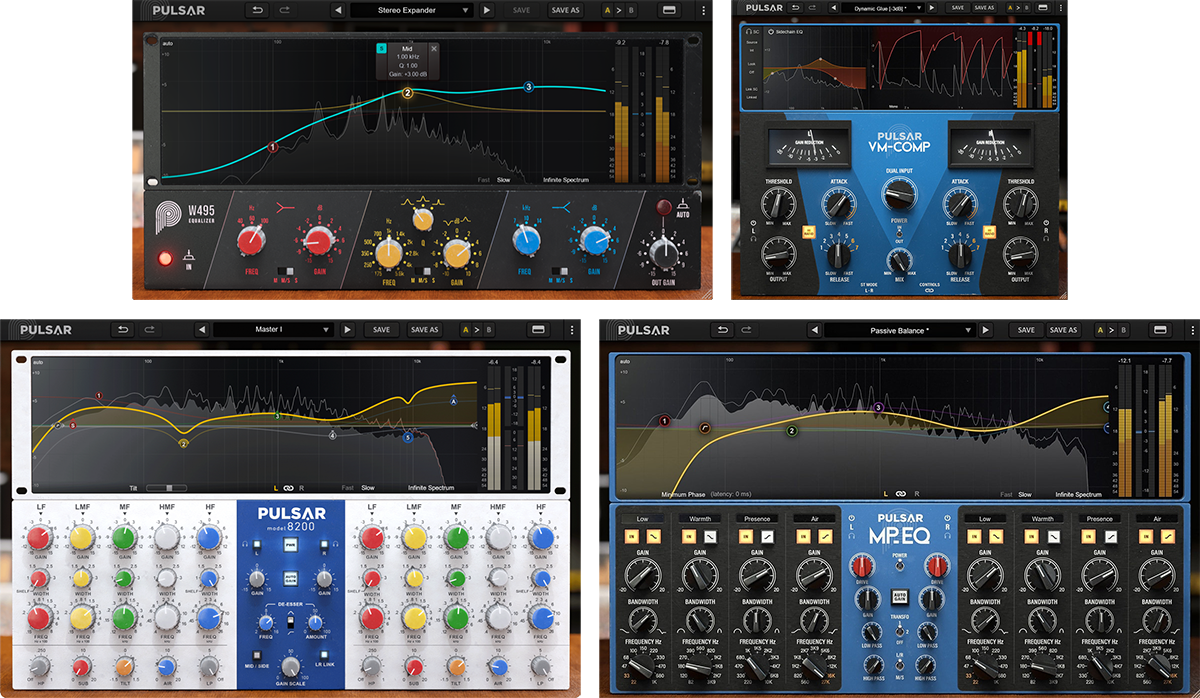Click SAVE button in Passive Balance toolbar
The height and width of the screenshot is (698, 1200).
pos(1025,330)
